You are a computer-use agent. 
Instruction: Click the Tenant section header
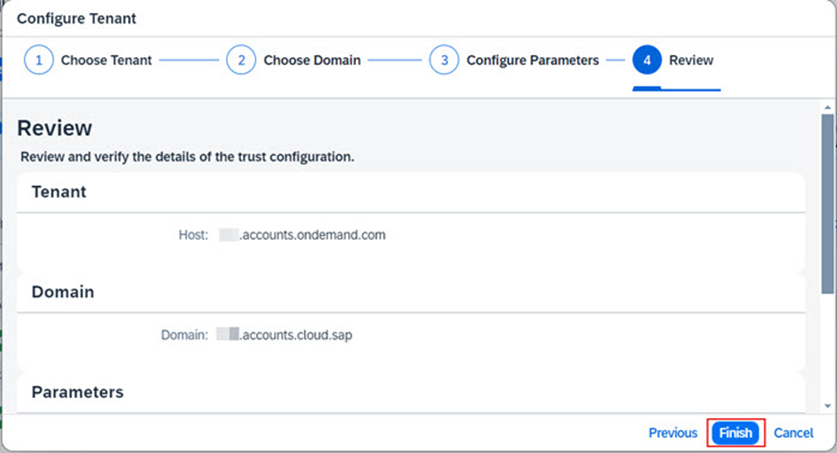[x=59, y=192]
